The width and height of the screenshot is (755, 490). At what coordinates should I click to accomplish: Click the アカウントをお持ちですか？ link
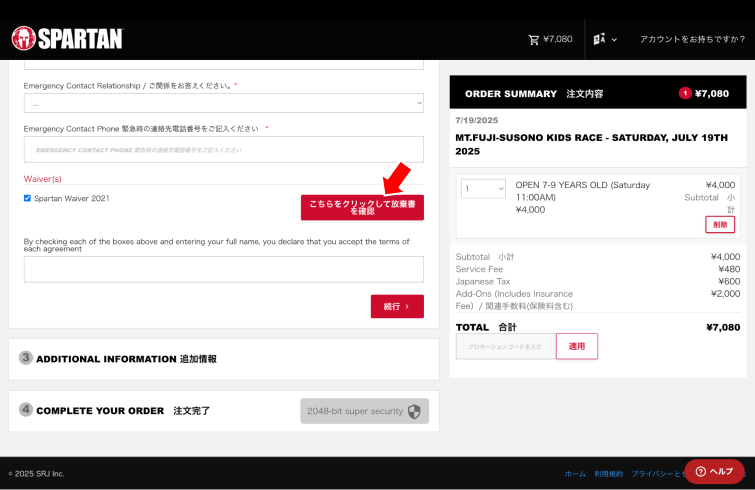(x=692, y=39)
